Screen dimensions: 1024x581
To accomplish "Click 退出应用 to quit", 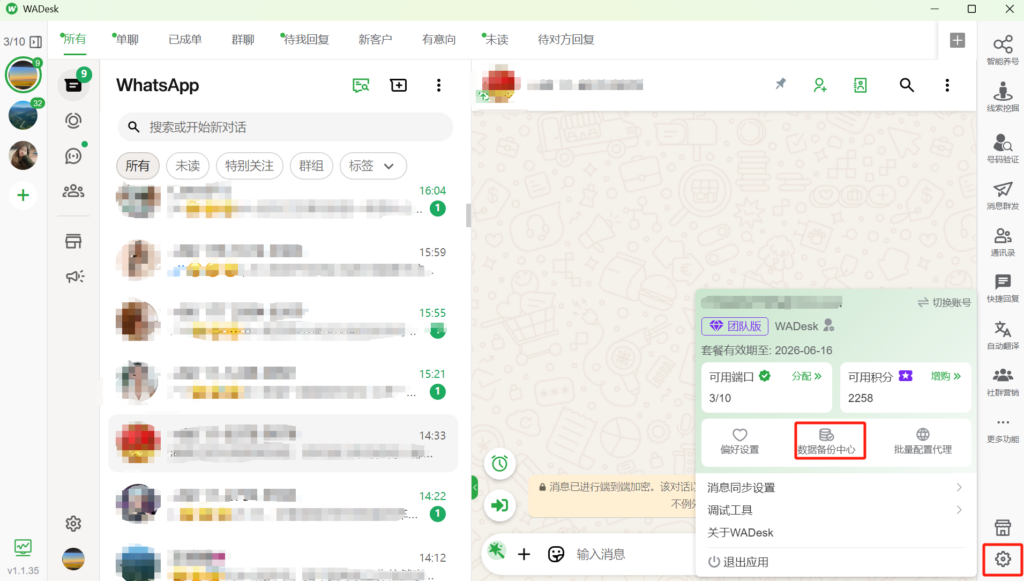I will pos(738,562).
